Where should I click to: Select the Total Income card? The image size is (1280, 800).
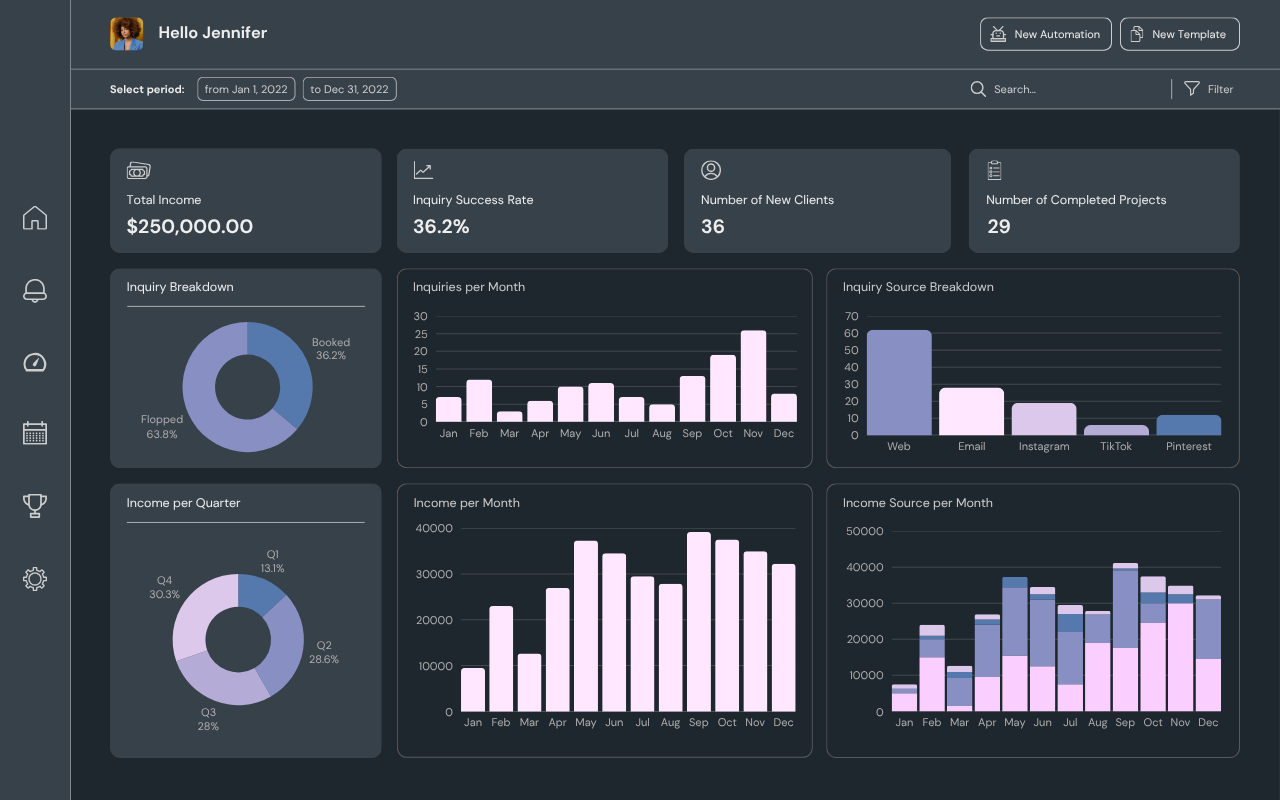[x=245, y=201]
